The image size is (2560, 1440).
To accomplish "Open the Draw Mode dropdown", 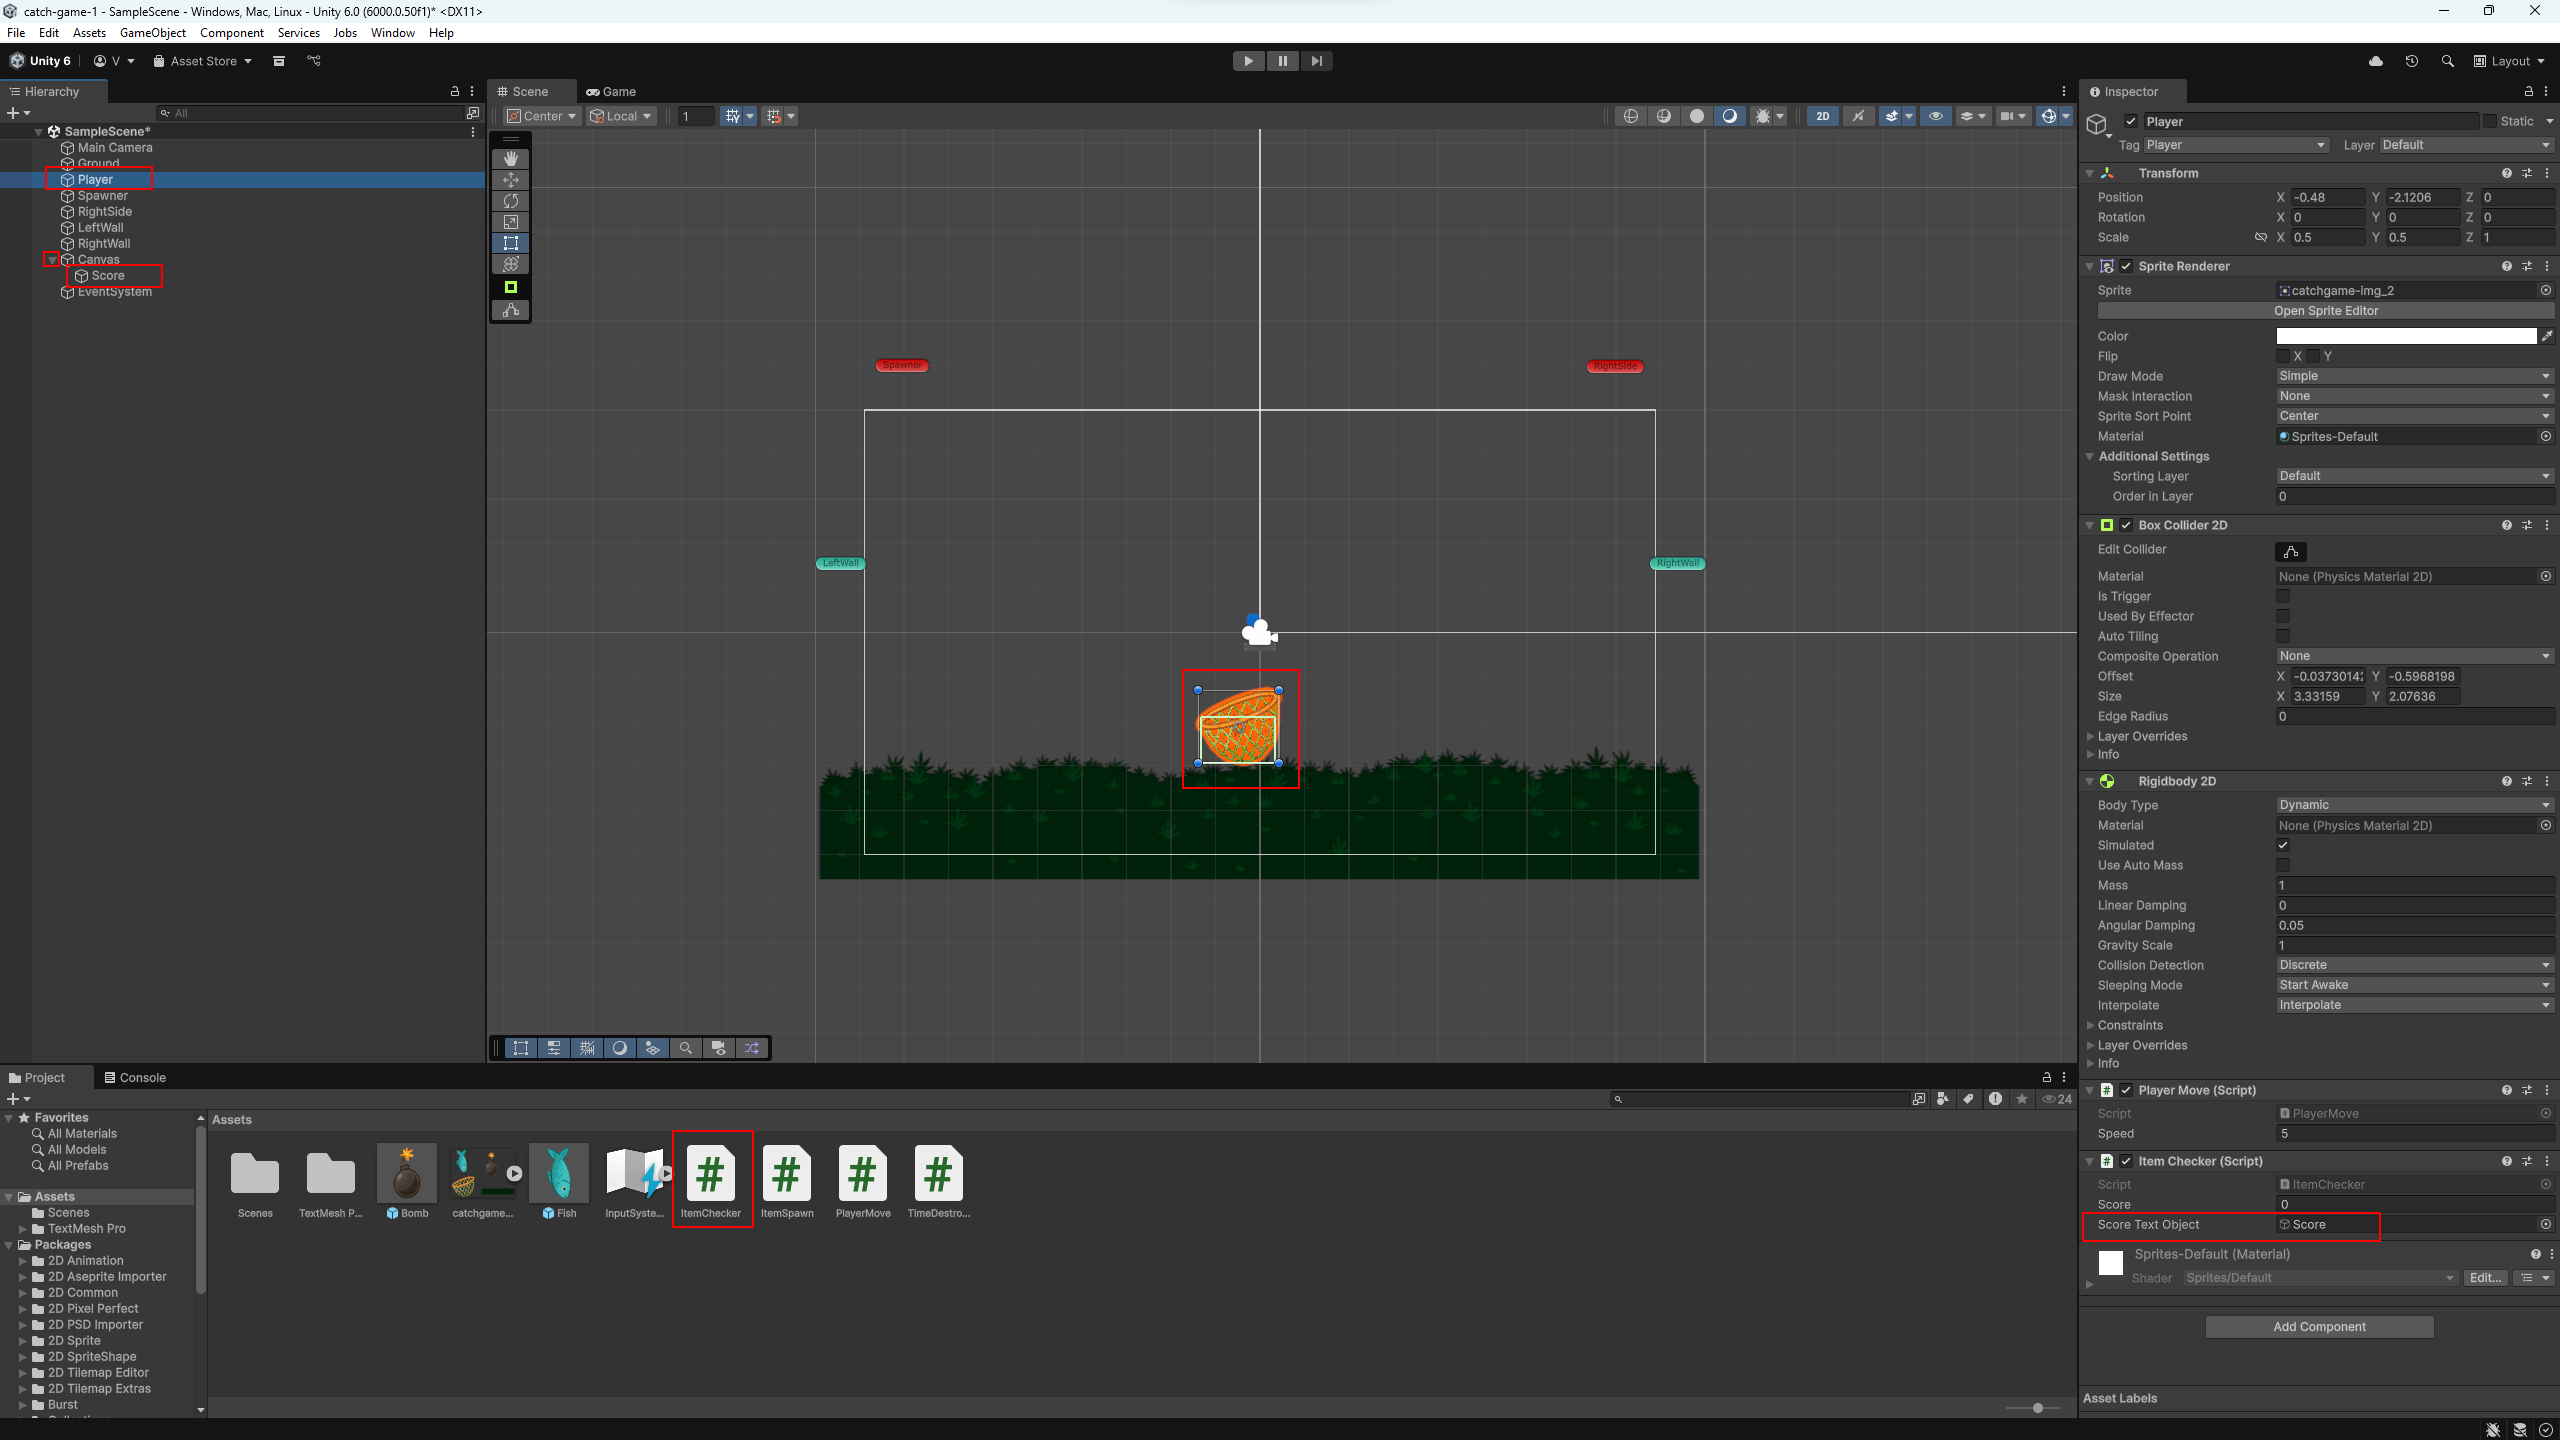I will (x=2414, y=376).
